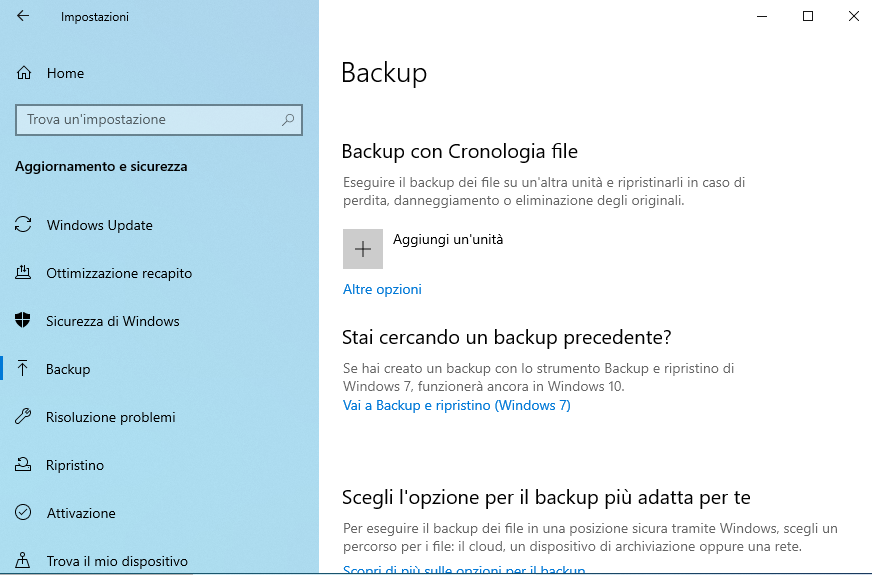Viewport: 872px width, 575px height.
Task: Maximize the Impostazioni window
Action: tap(808, 16)
